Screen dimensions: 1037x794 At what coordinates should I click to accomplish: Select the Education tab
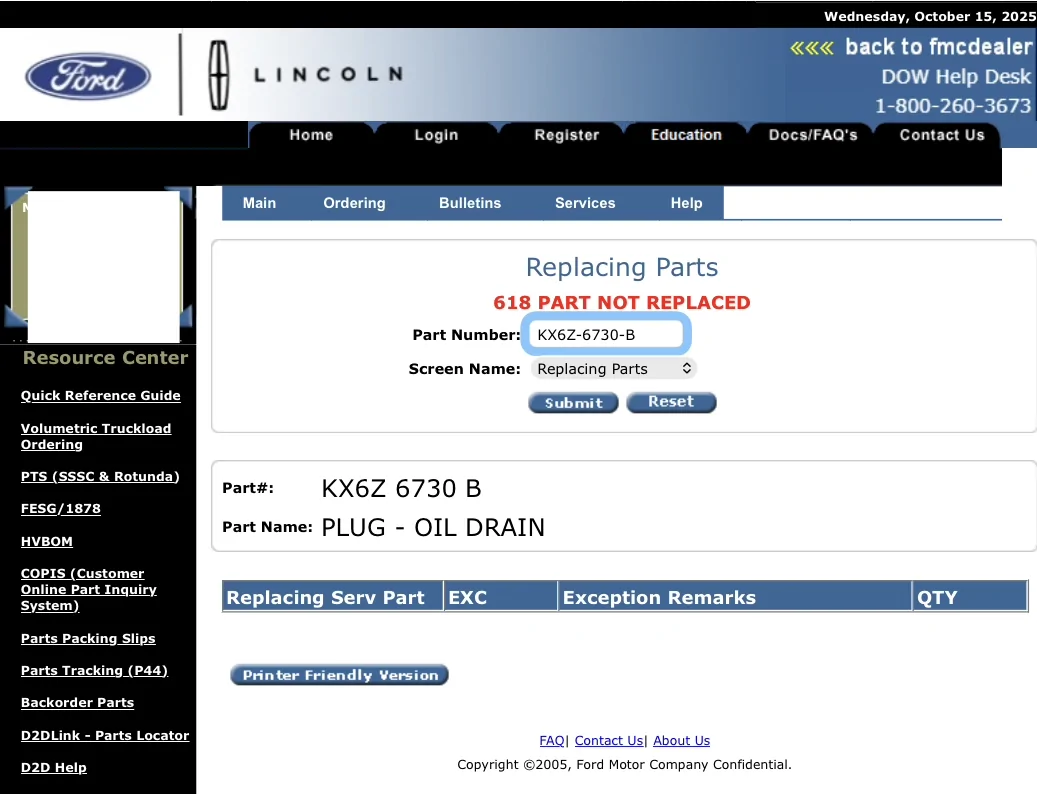coord(686,135)
